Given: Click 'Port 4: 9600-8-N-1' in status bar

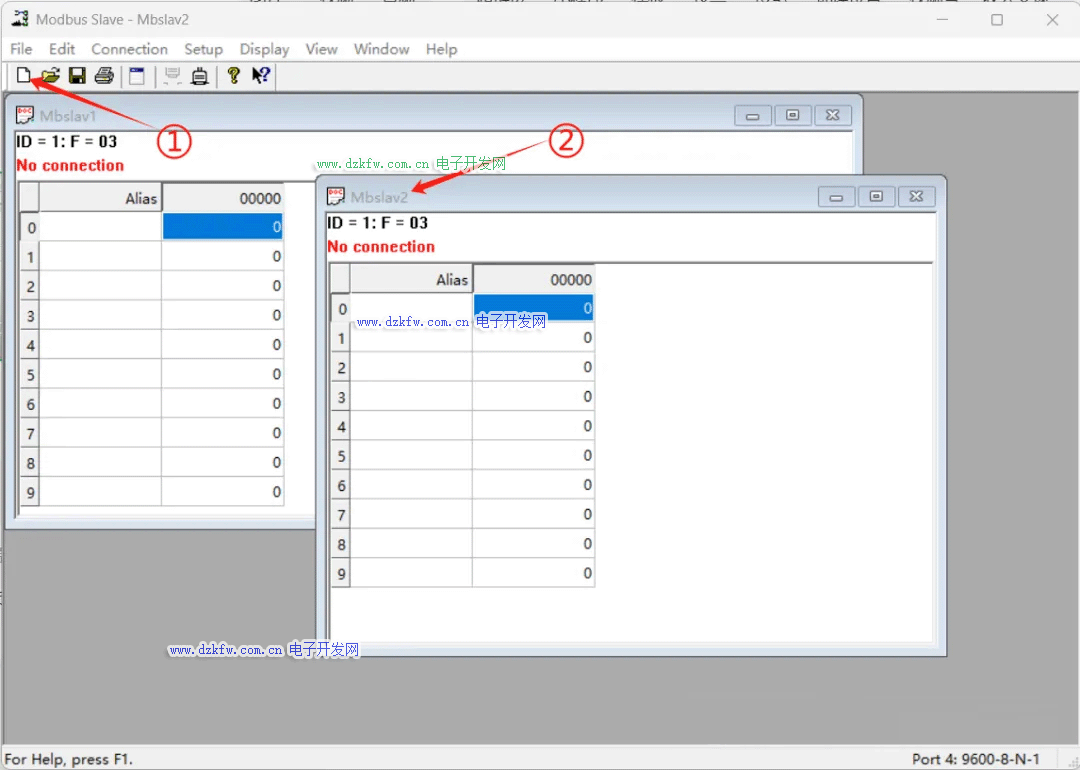Looking at the screenshot, I should point(975,759).
